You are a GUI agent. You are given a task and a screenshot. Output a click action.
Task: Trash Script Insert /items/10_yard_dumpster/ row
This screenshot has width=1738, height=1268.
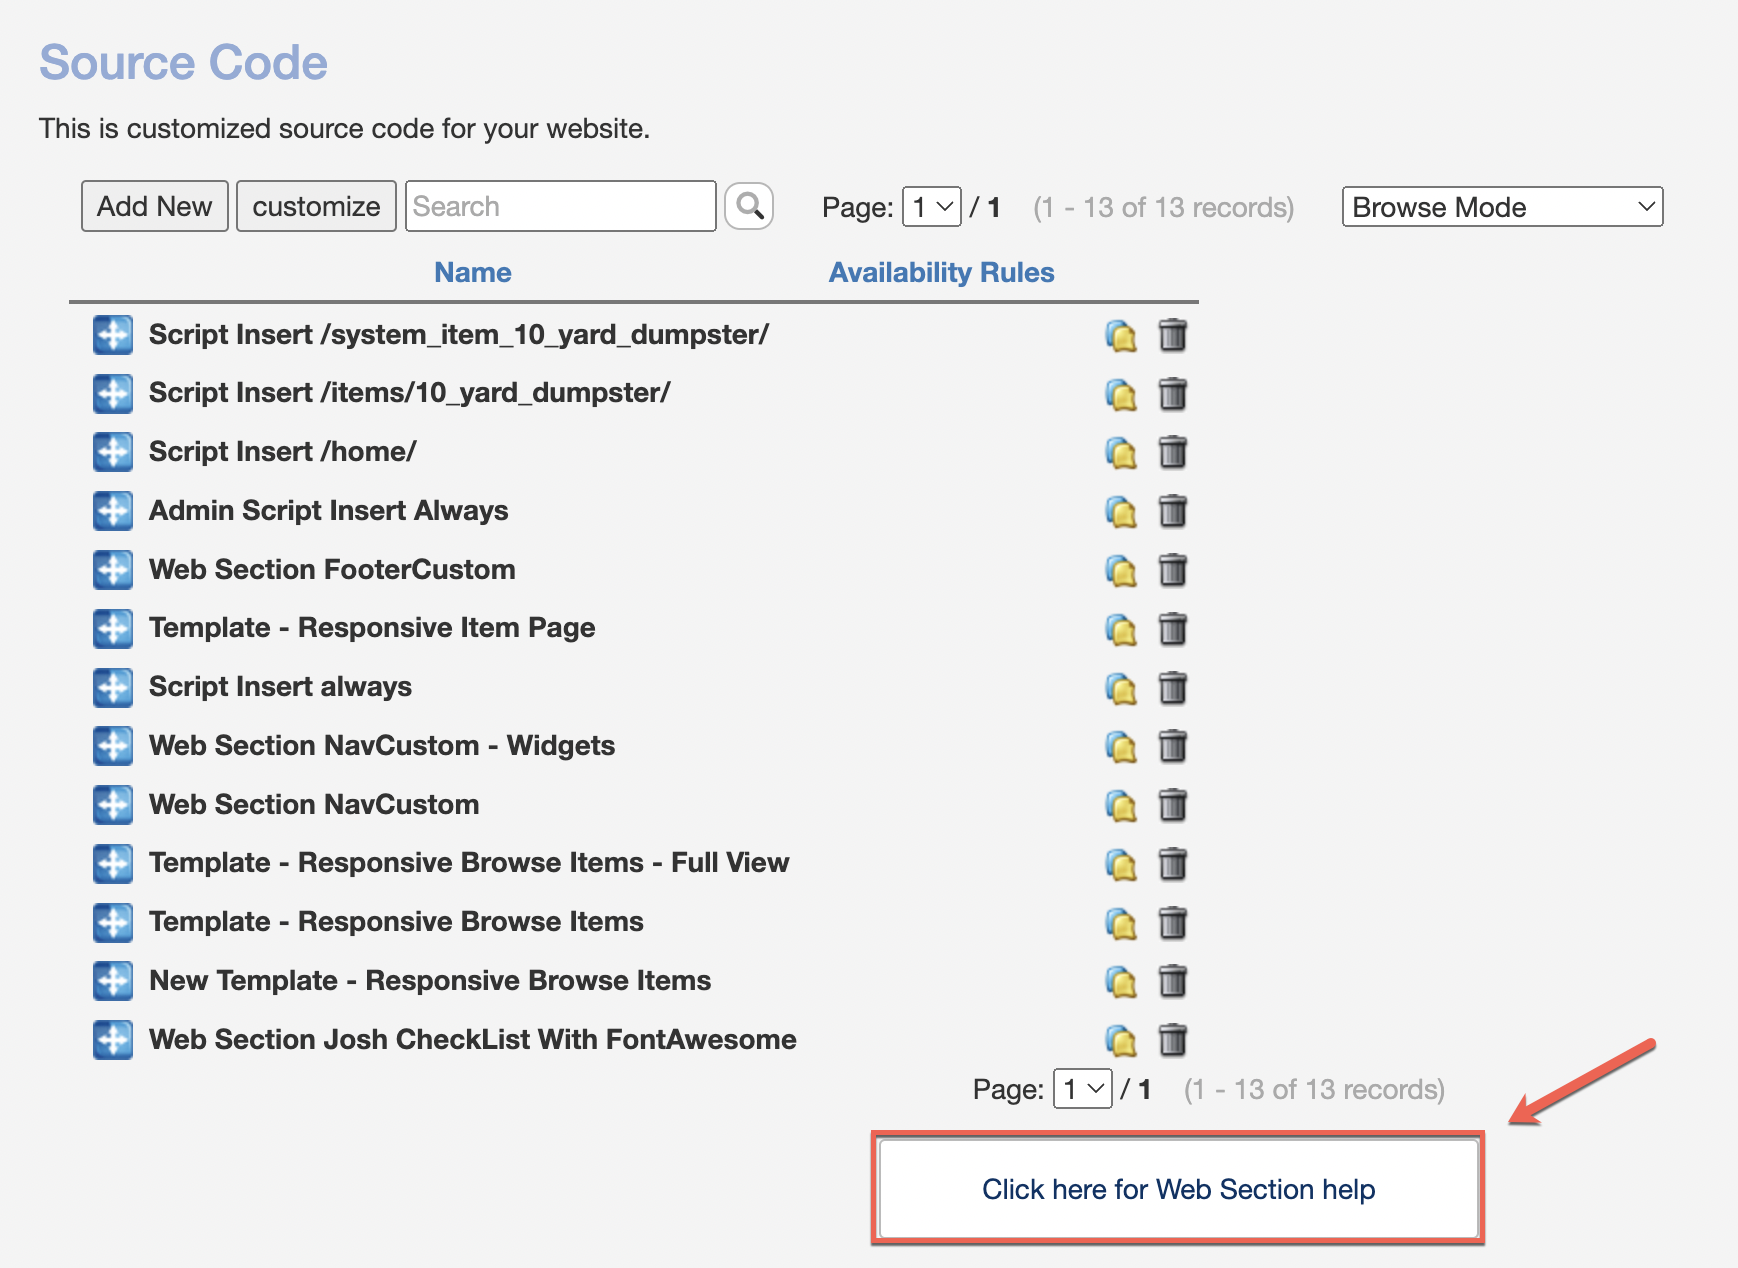click(x=1172, y=394)
